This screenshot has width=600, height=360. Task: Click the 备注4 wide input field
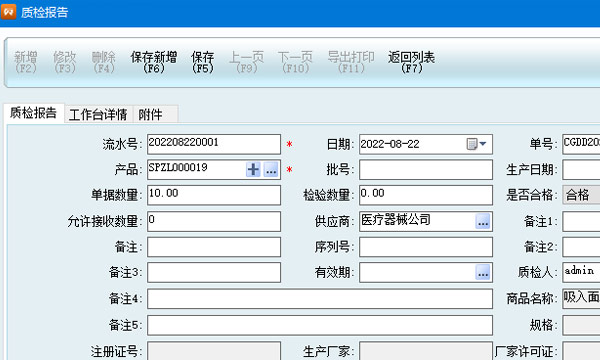point(320,299)
